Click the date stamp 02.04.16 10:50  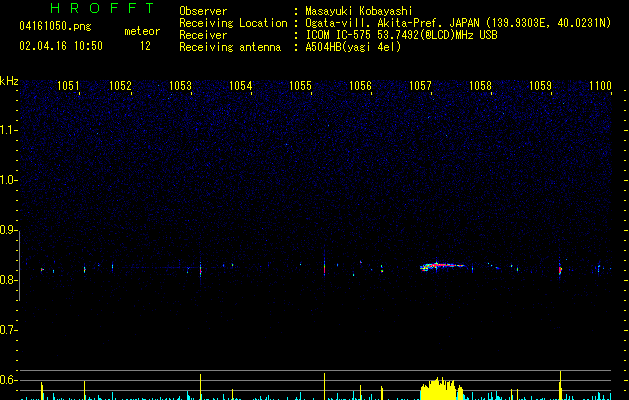coord(61,46)
